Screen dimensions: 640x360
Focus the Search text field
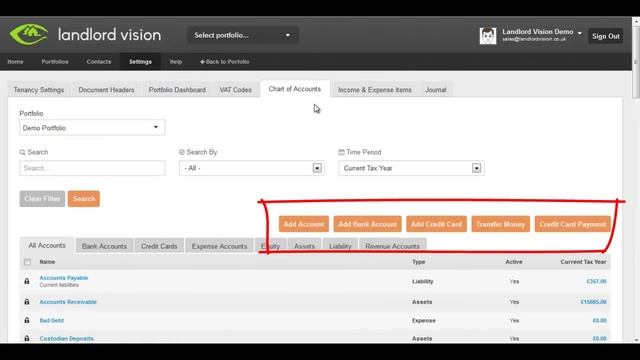point(92,168)
